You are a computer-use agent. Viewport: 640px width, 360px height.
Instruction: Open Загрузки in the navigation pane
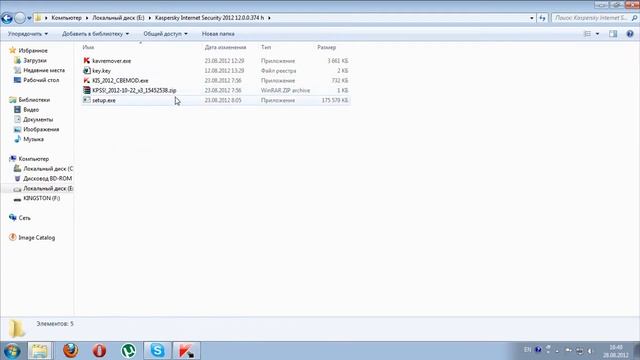tap(35, 60)
